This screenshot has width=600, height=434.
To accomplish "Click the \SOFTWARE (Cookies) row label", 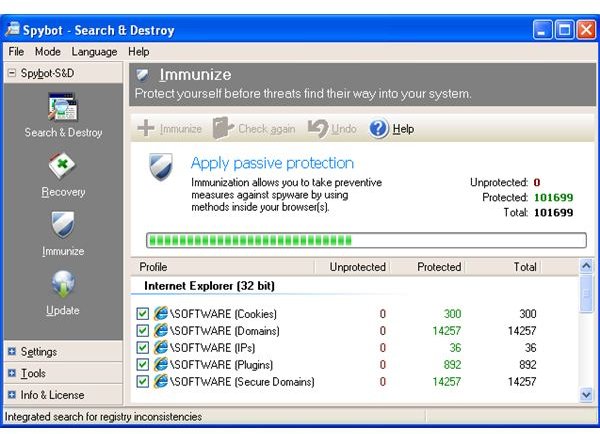I will pos(223,314).
